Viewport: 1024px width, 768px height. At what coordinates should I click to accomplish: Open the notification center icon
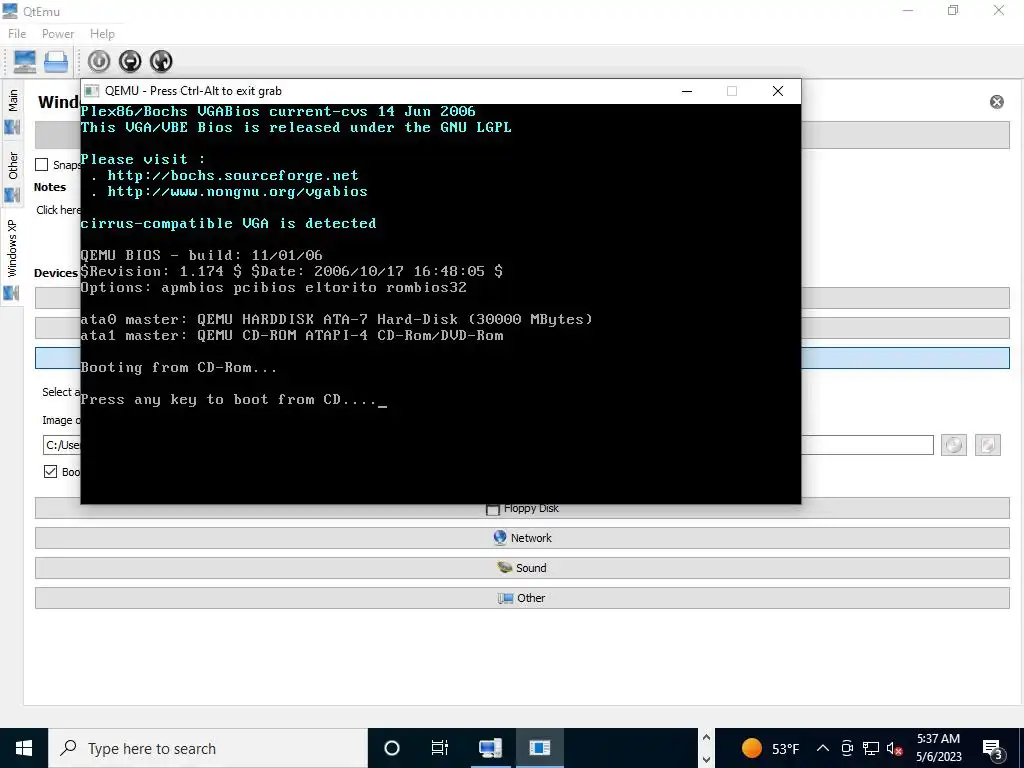pyautogui.click(x=993, y=749)
